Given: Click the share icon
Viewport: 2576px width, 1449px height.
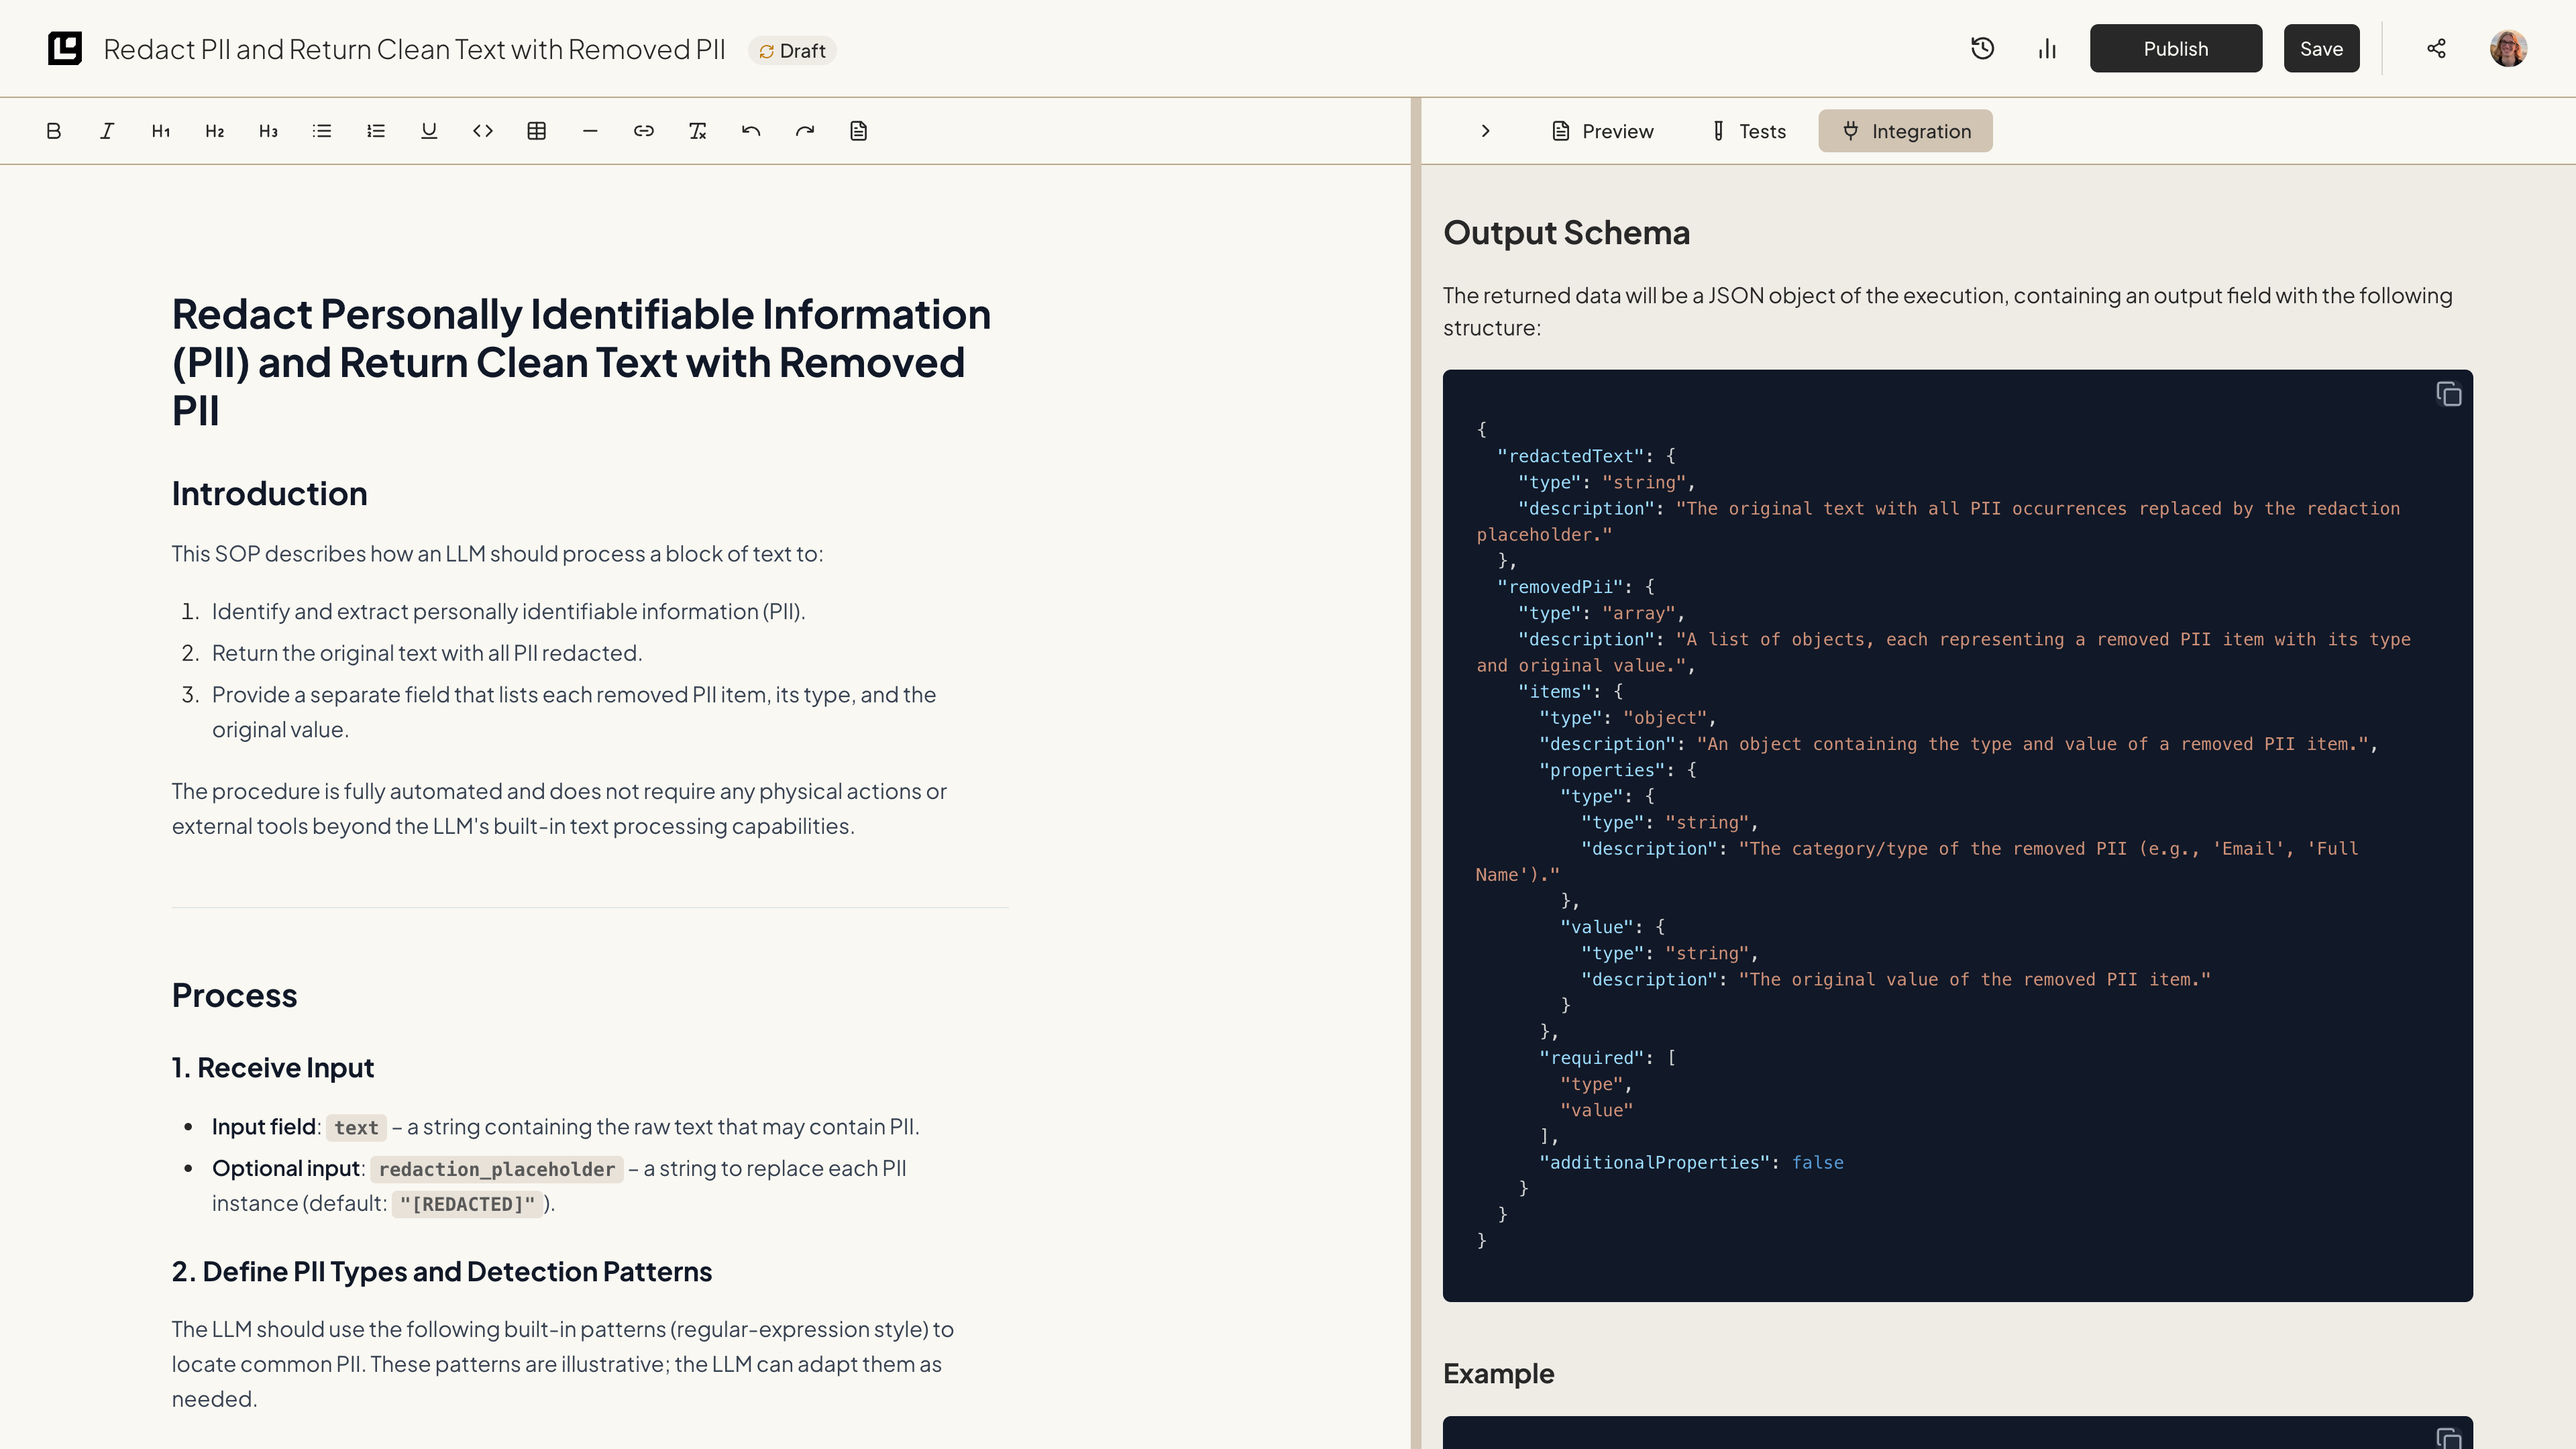Looking at the screenshot, I should click(x=2436, y=49).
